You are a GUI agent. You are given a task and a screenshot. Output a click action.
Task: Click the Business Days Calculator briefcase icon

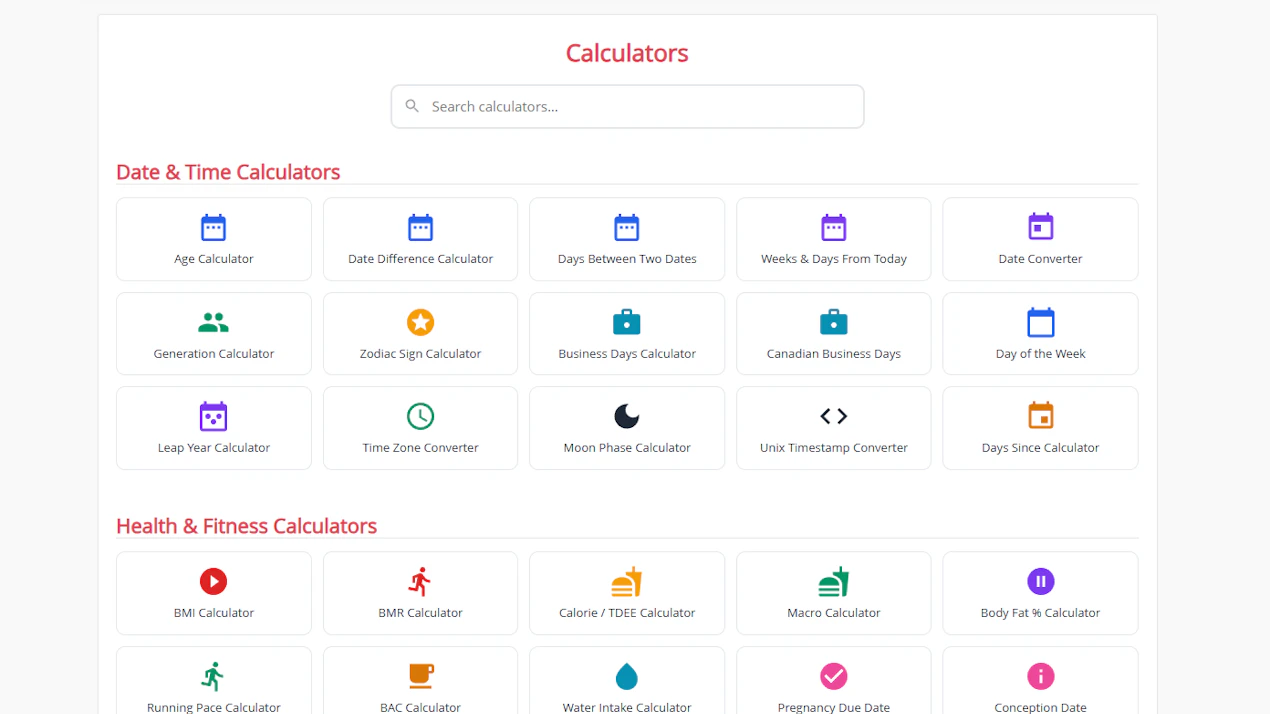pos(627,322)
